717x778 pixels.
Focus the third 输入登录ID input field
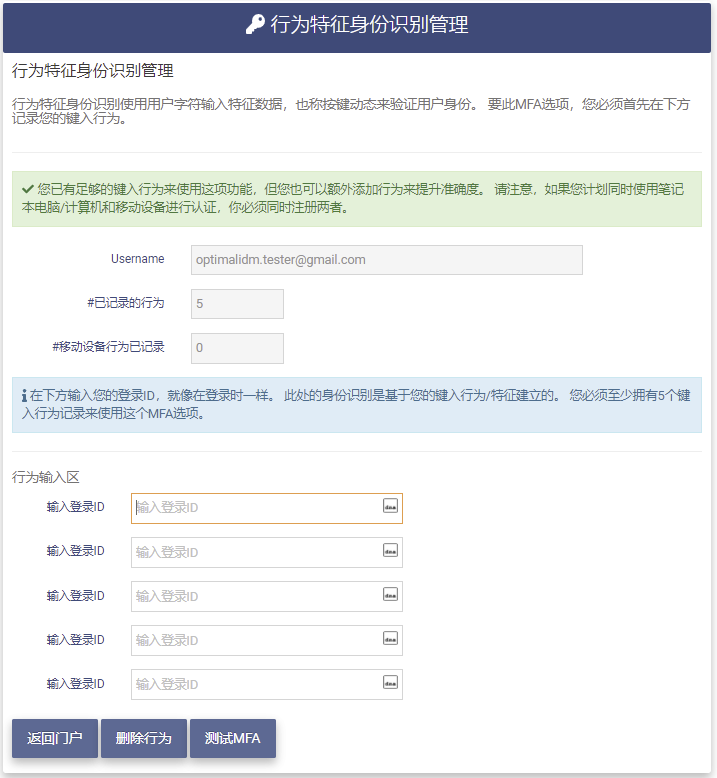267,596
